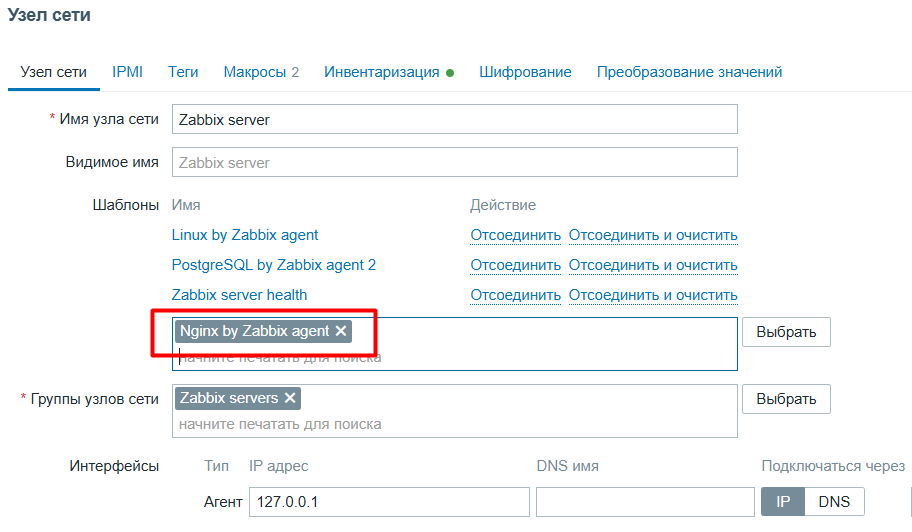Click Отсоединить и очистить for Zabbix server health

(x=653, y=295)
